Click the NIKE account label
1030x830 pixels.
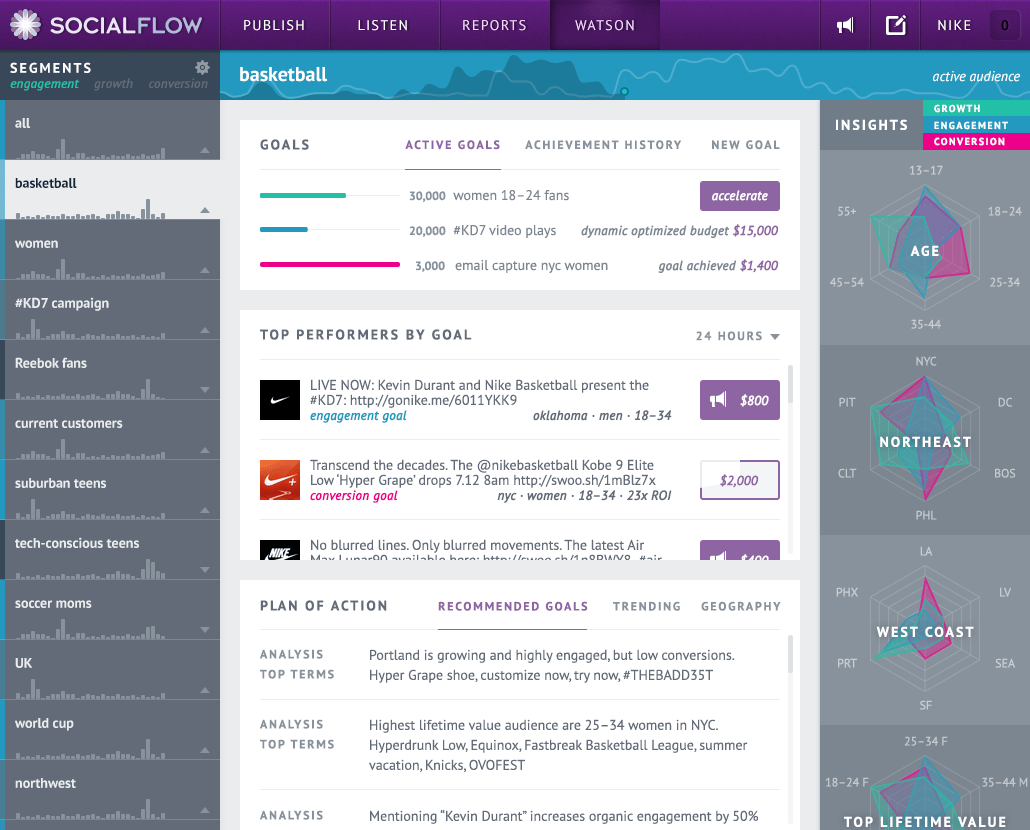point(954,26)
